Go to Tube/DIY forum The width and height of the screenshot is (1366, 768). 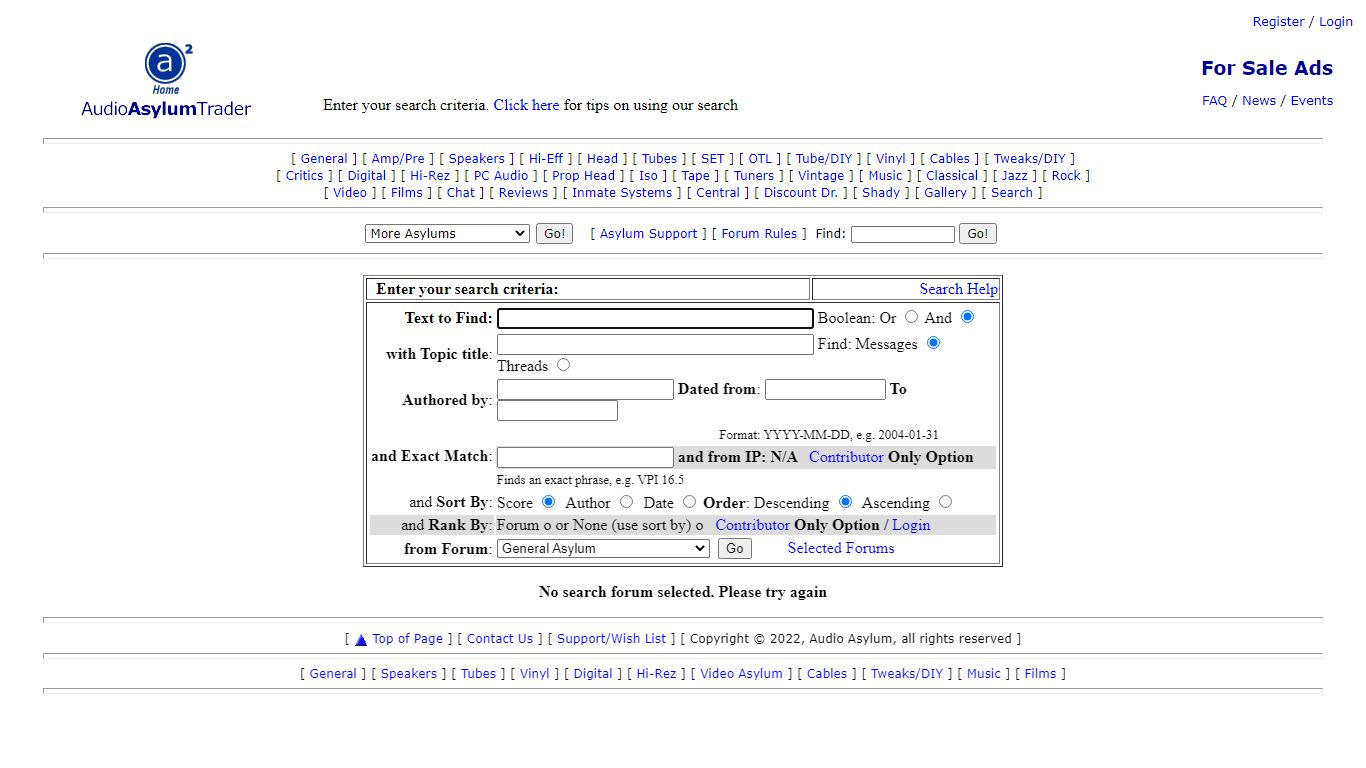click(x=824, y=158)
